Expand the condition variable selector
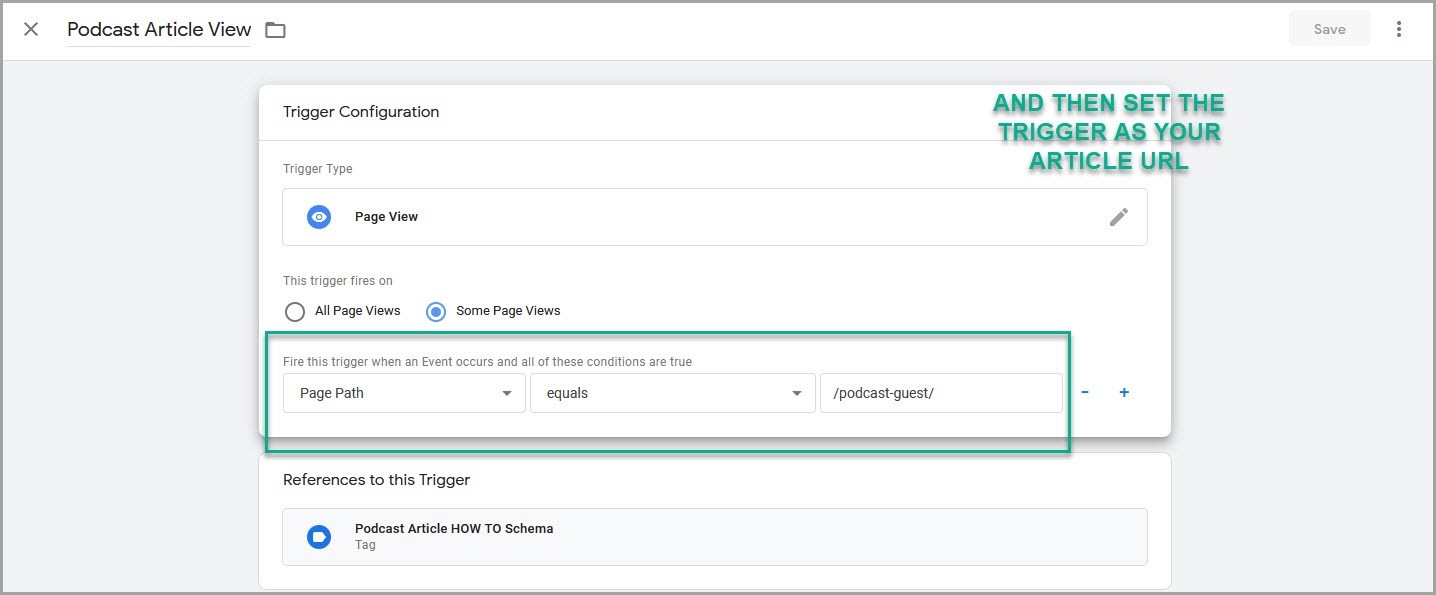The width and height of the screenshot is (1436, 595). tap(506, 392)
